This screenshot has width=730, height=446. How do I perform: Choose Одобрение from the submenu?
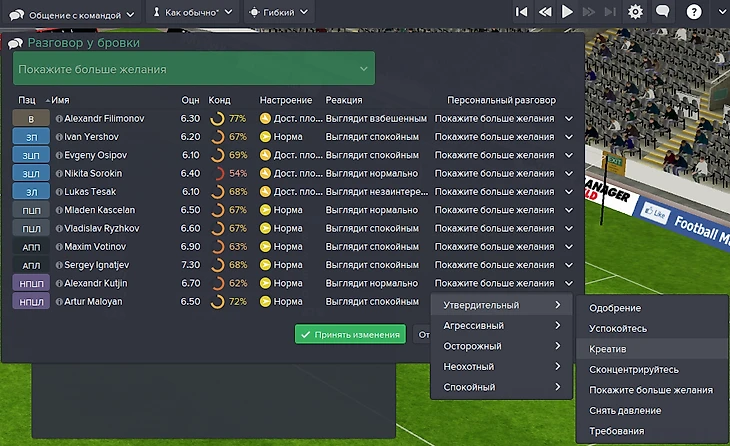coord(652,308)
